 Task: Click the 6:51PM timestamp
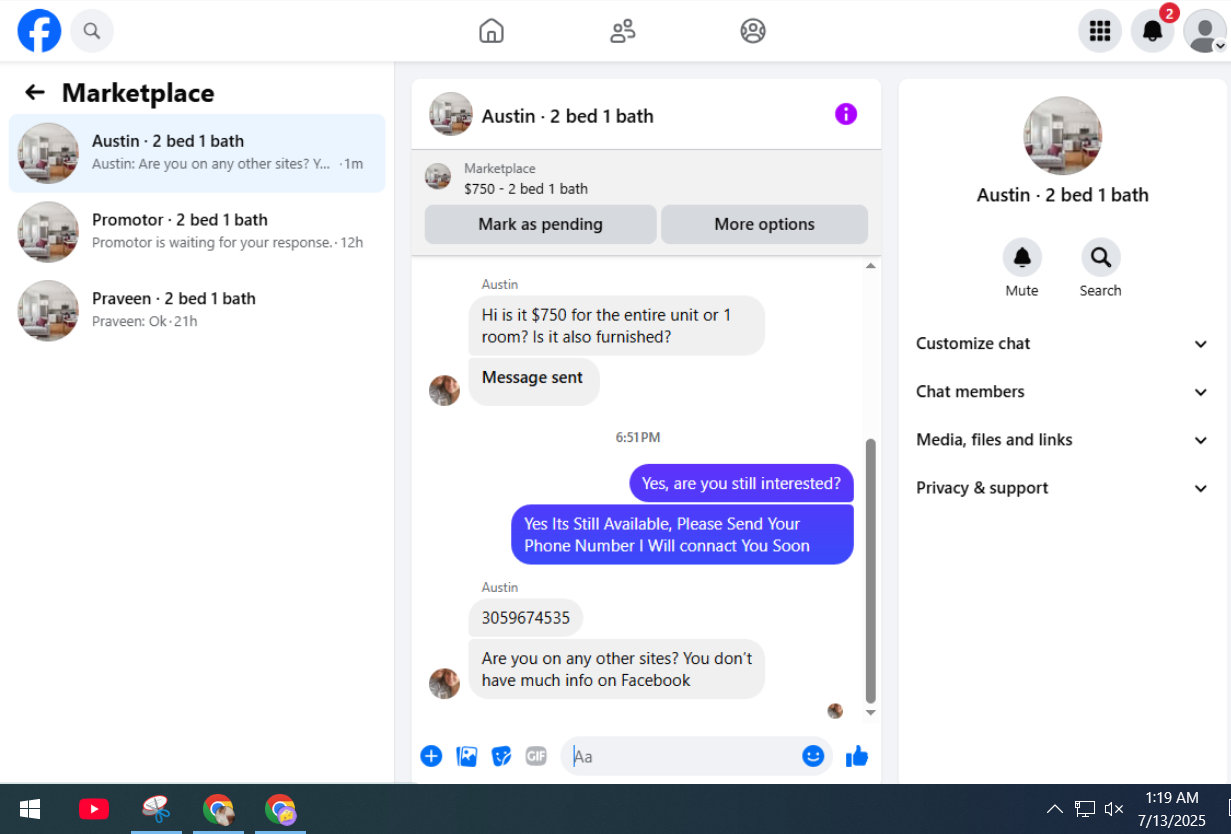click(x=638, y=437)
